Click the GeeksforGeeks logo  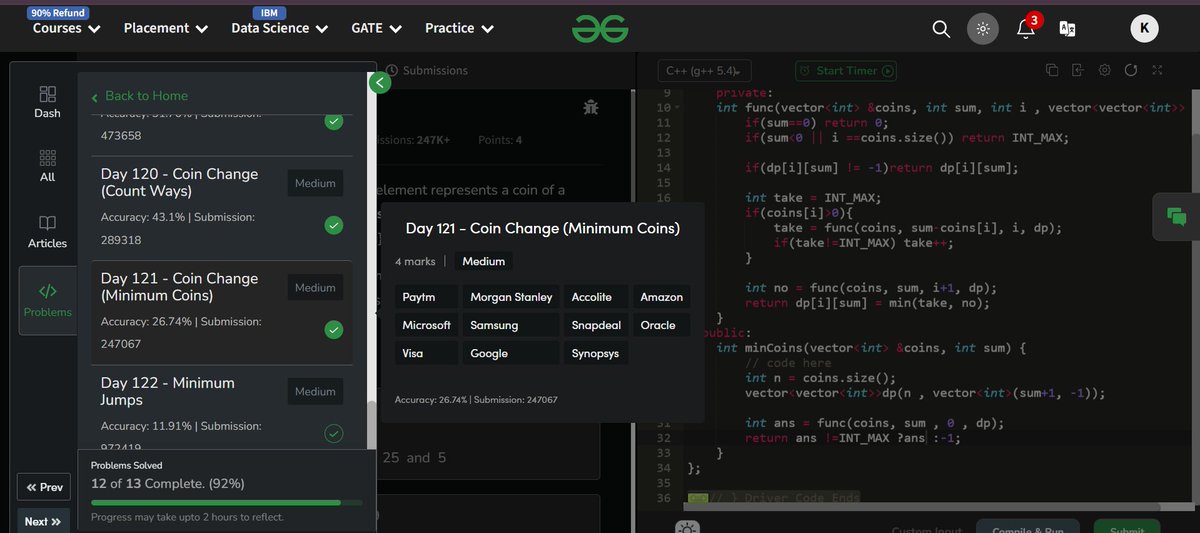[600, 29]
